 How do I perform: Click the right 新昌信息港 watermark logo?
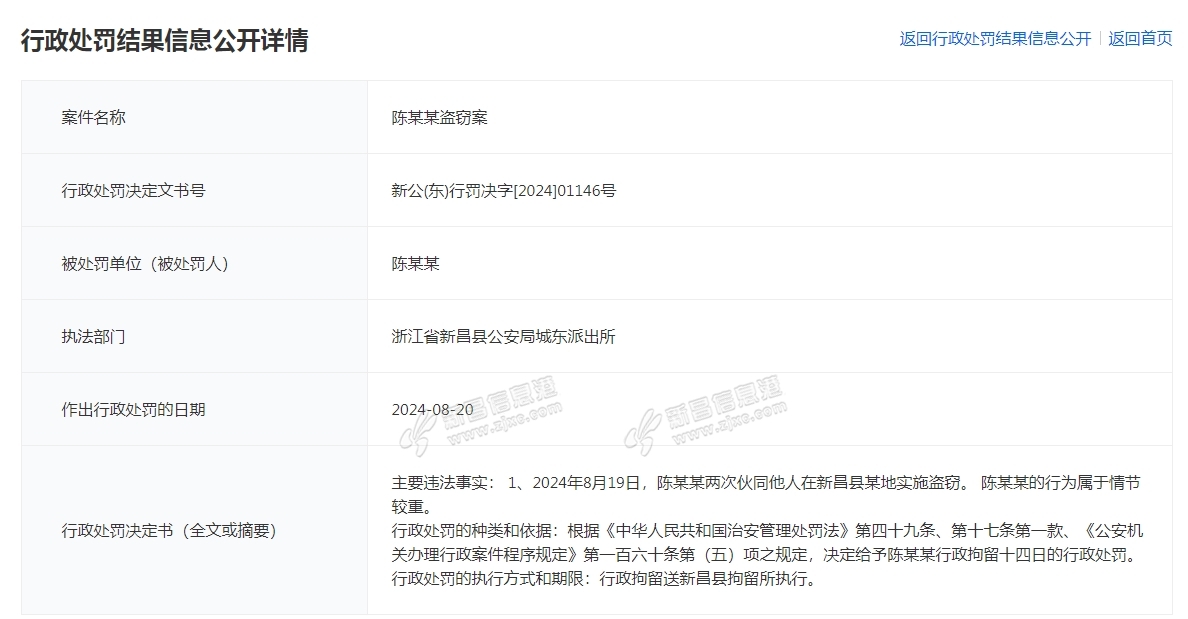coord(706,414)
